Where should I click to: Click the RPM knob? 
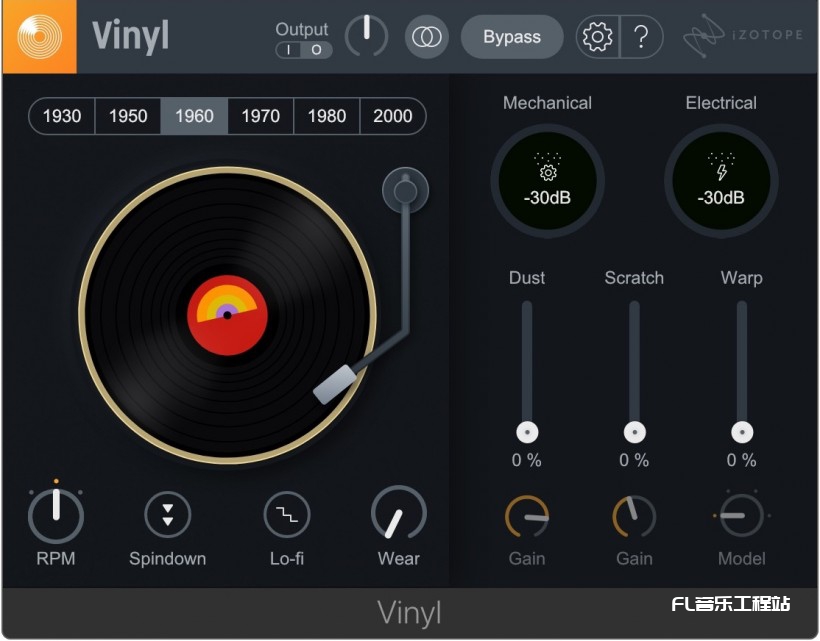[x=56, y=514]
